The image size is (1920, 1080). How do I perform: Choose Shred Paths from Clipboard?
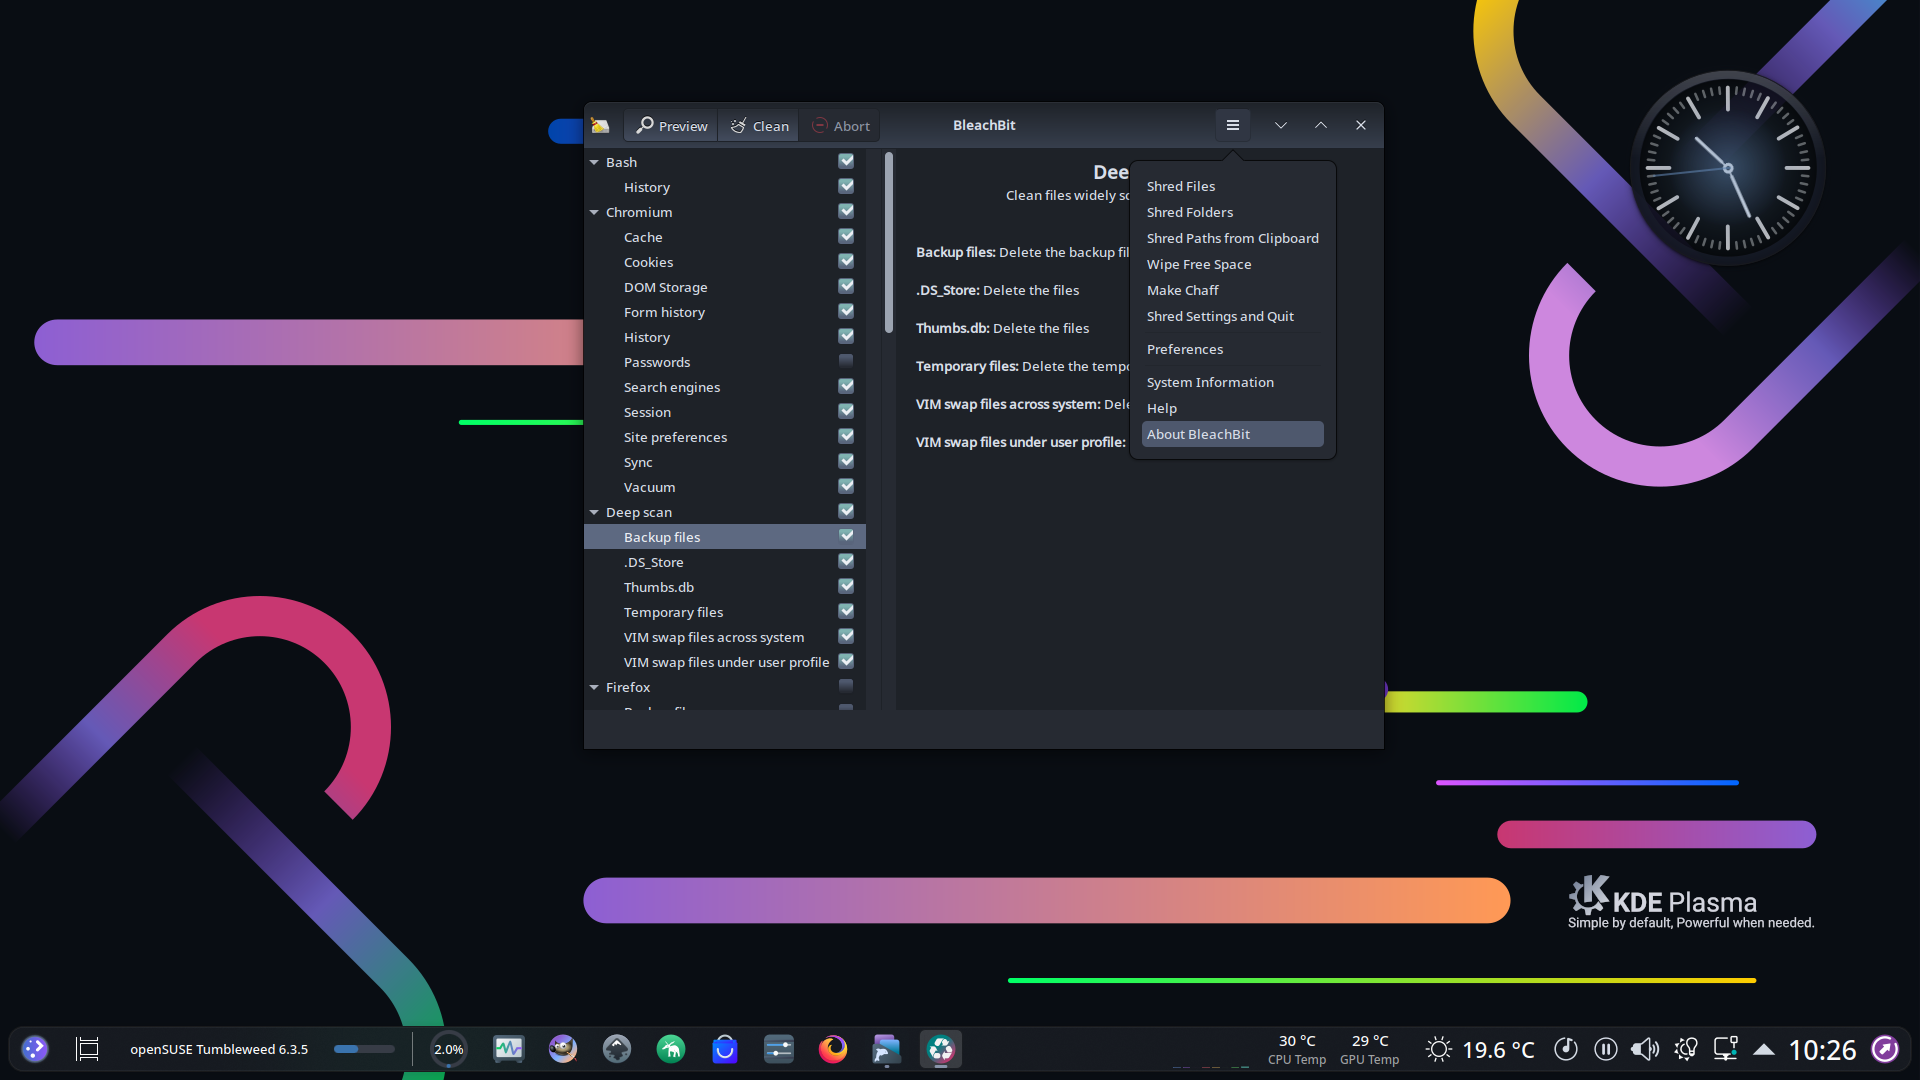pyautogui.click(x=1232, y=238)
